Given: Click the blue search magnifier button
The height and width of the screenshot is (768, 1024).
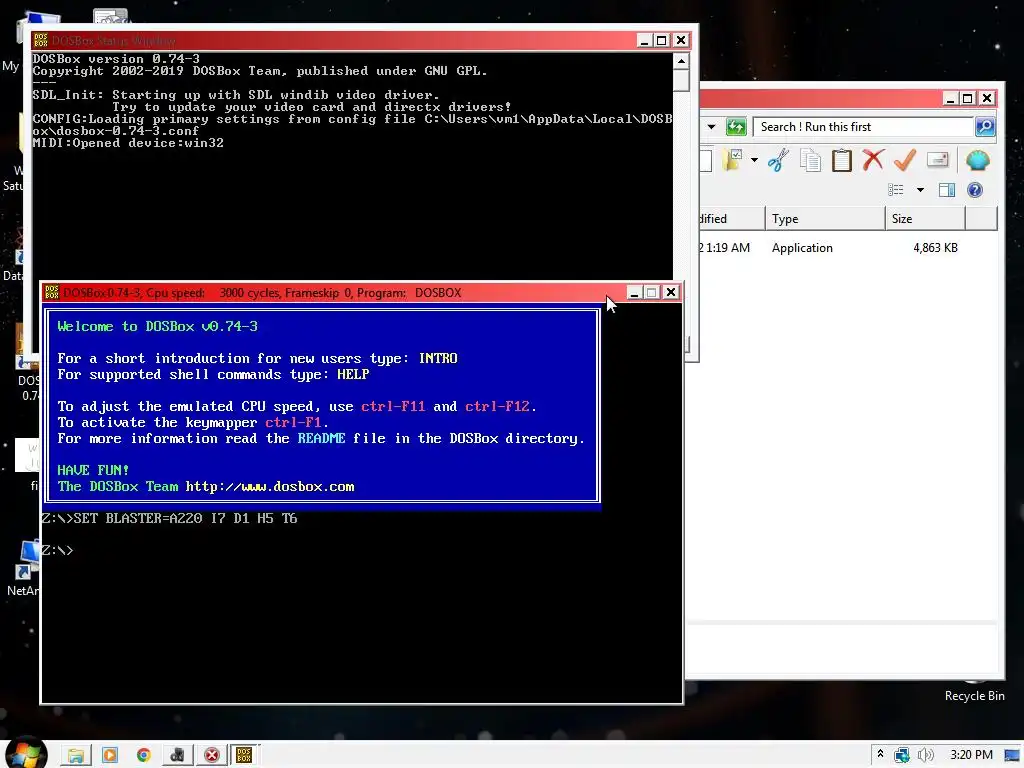Looking at the screenshot, I should [985, 127].
